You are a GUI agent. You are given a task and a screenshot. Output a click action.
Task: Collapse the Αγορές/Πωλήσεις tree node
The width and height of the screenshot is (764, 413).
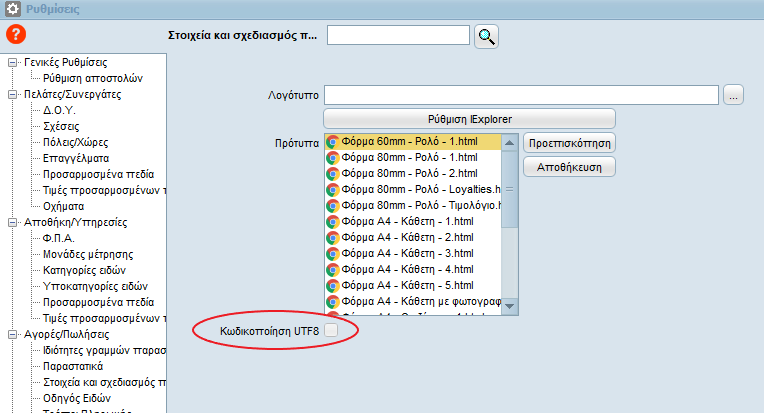click(13, 335)
